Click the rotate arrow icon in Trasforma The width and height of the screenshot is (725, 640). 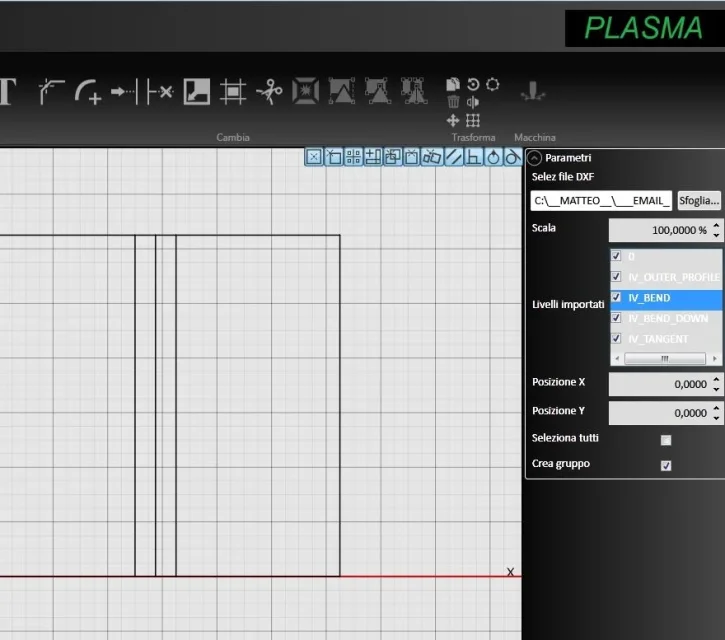pyautogui.click(x=473, y=84)
